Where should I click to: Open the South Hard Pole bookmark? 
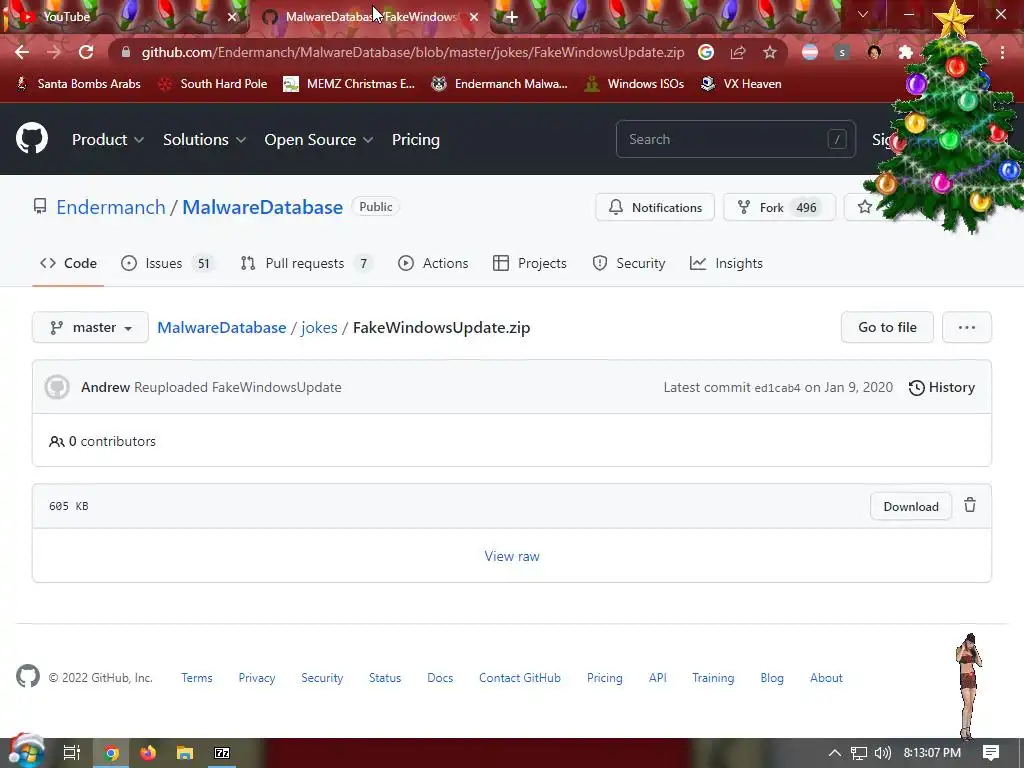[213, 84]
